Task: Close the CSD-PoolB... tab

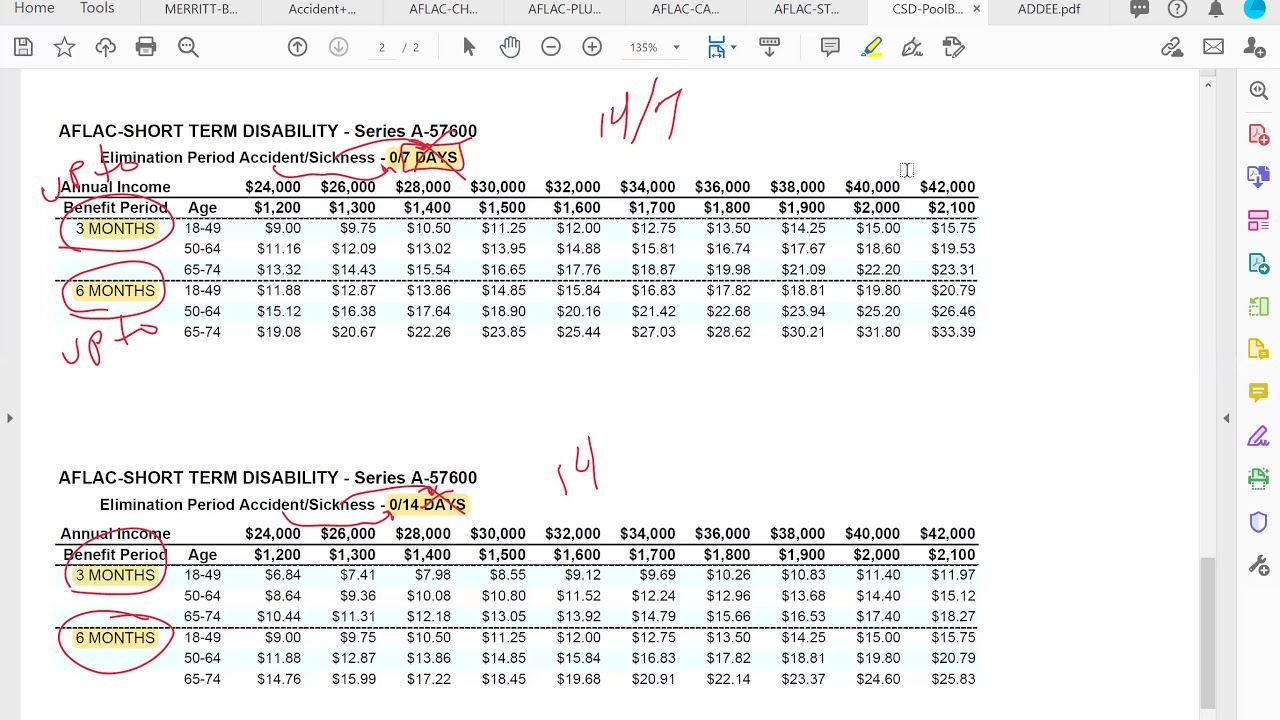Action: (x=976, y=9)
